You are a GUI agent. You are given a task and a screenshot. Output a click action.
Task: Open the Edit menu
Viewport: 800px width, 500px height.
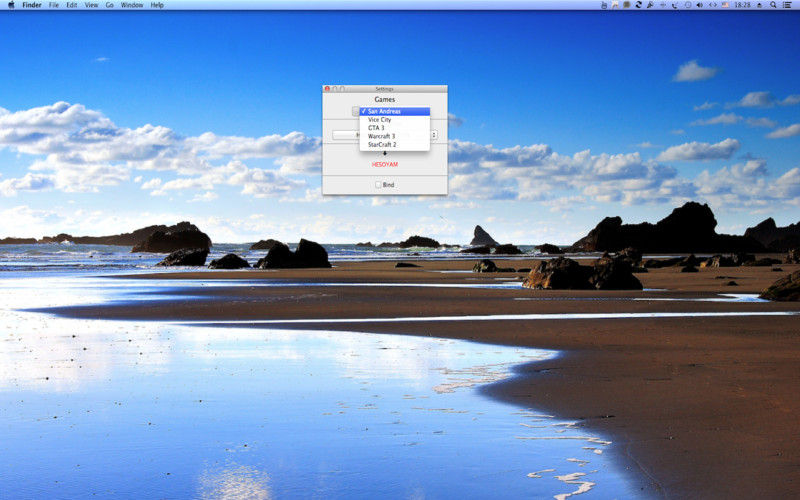[72, 5]
